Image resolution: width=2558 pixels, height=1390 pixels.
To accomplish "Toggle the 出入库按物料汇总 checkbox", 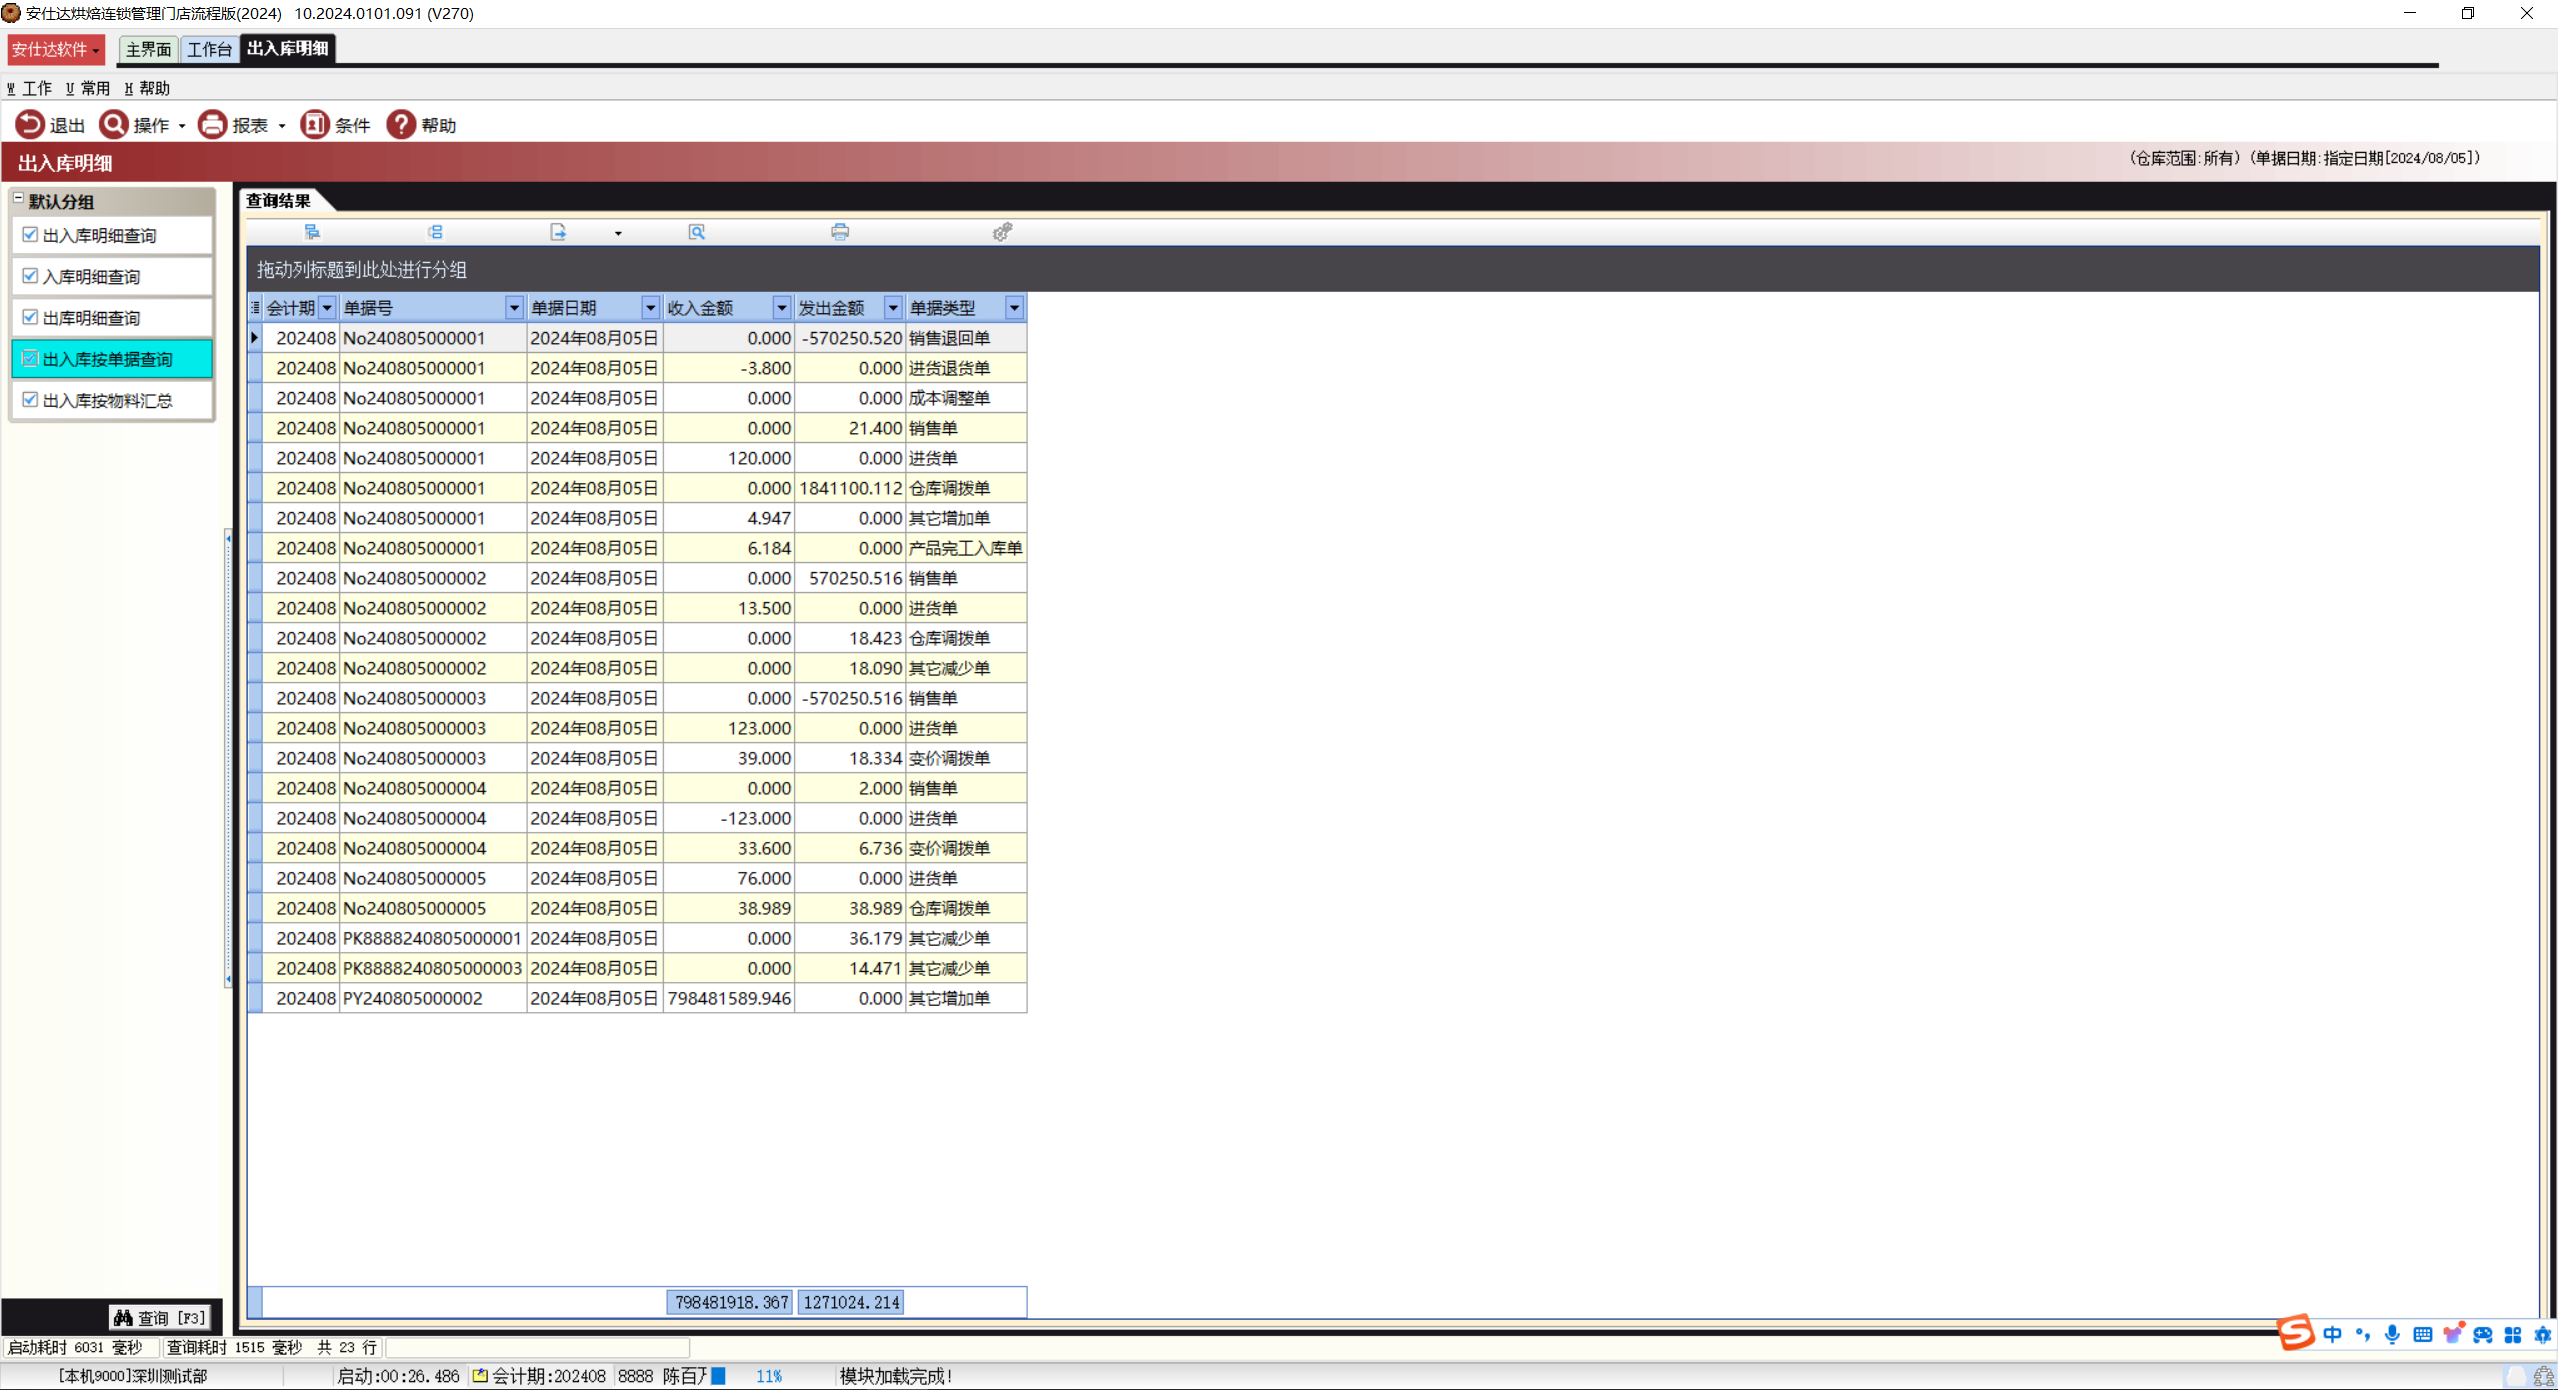I will (30, 400).
